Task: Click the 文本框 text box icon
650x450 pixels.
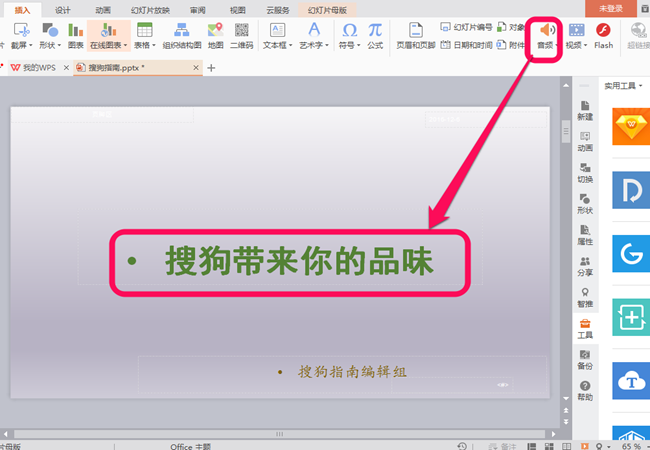Action: [277, 30]
